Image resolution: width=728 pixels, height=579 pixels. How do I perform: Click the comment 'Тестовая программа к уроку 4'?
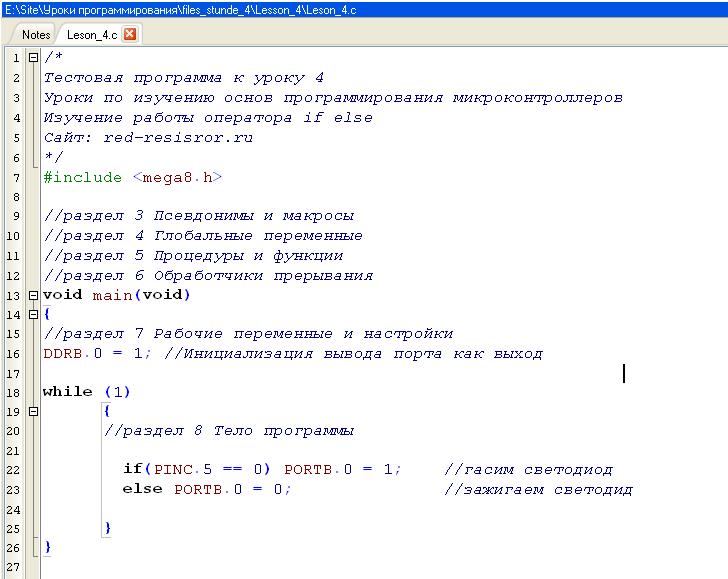pyautogui.click(x=183, y=78)
